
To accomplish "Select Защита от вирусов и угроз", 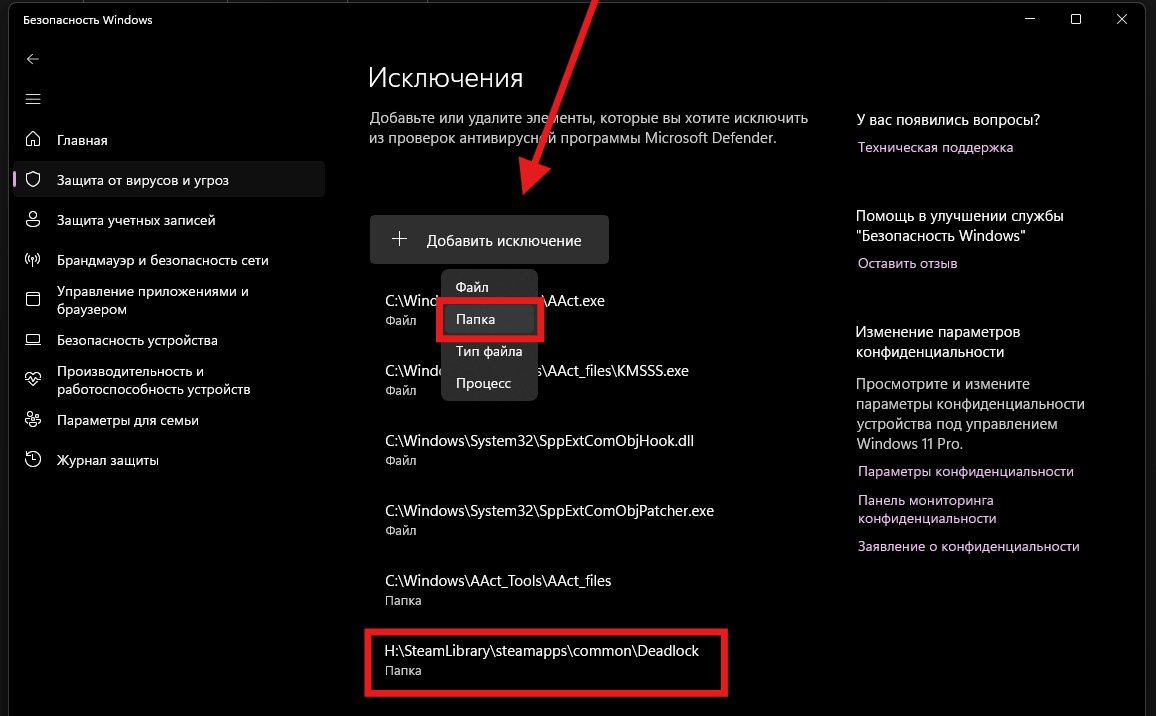I will 169,179.
